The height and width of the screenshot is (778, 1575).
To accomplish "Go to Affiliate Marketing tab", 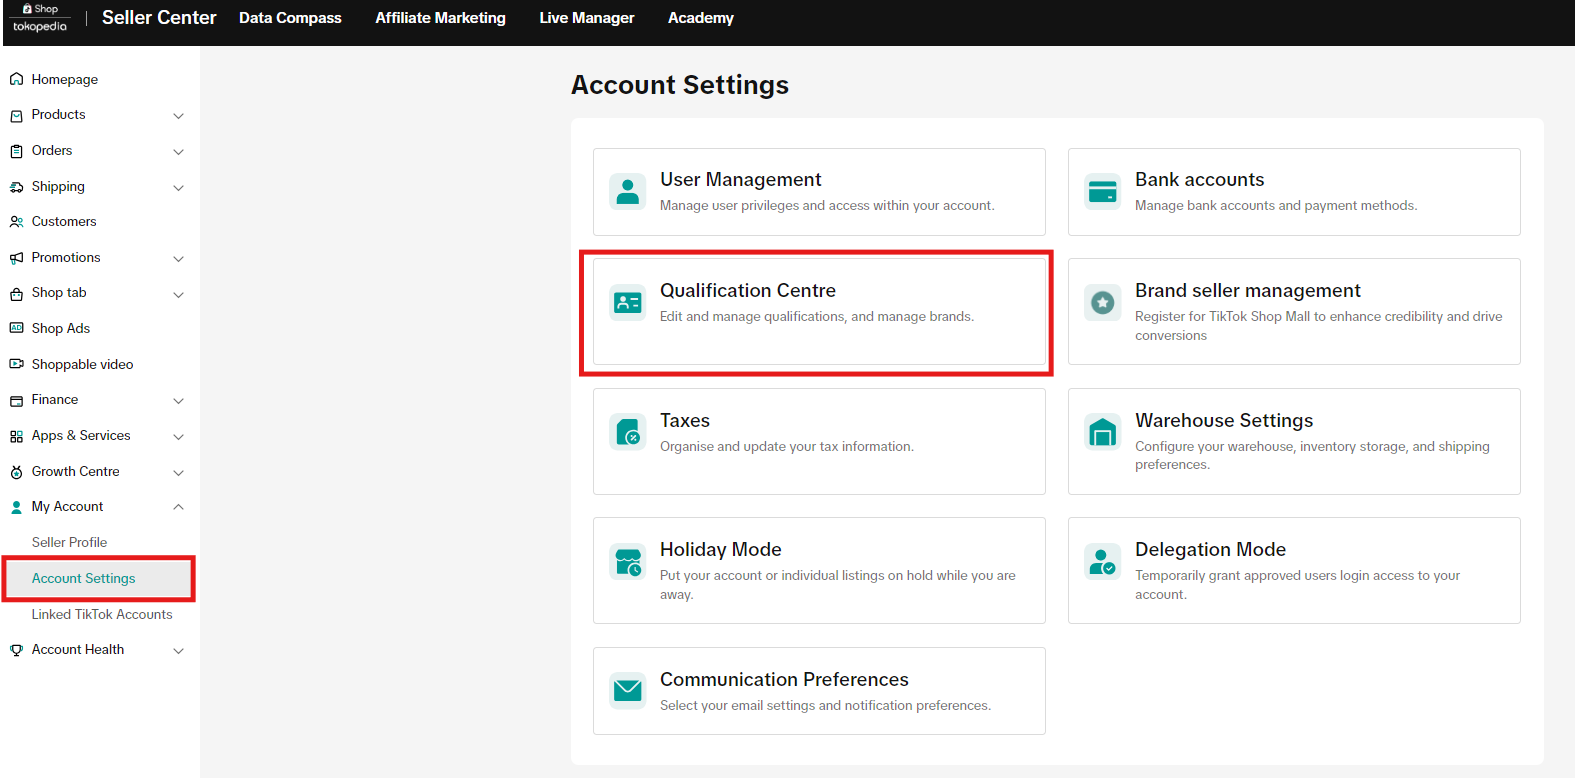I will tap(440, 18).
